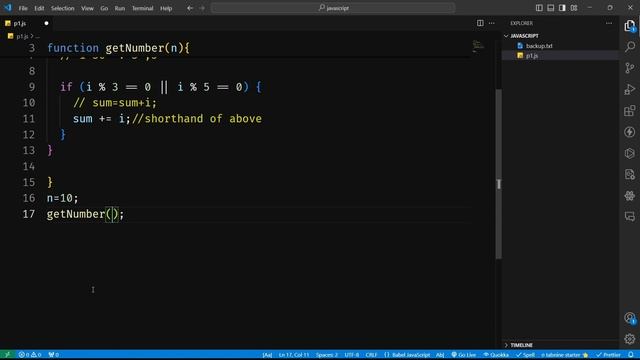Open the editor More Actions ellipsis
640x360 pixels.
492,23
